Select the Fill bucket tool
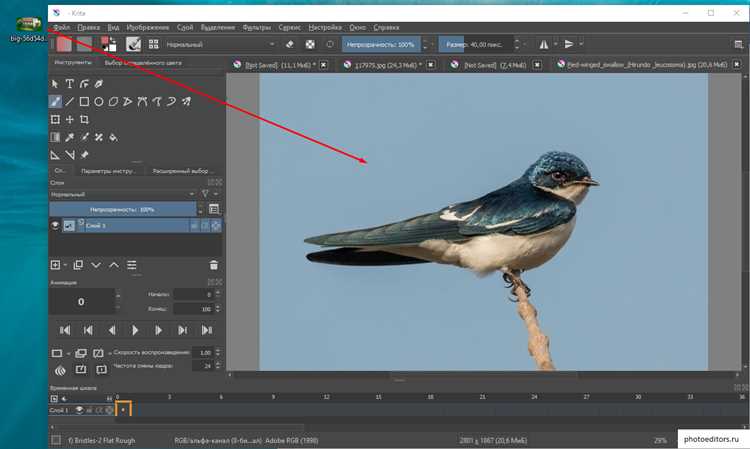This screenshot has height=449, width=750. coord(113,137)
